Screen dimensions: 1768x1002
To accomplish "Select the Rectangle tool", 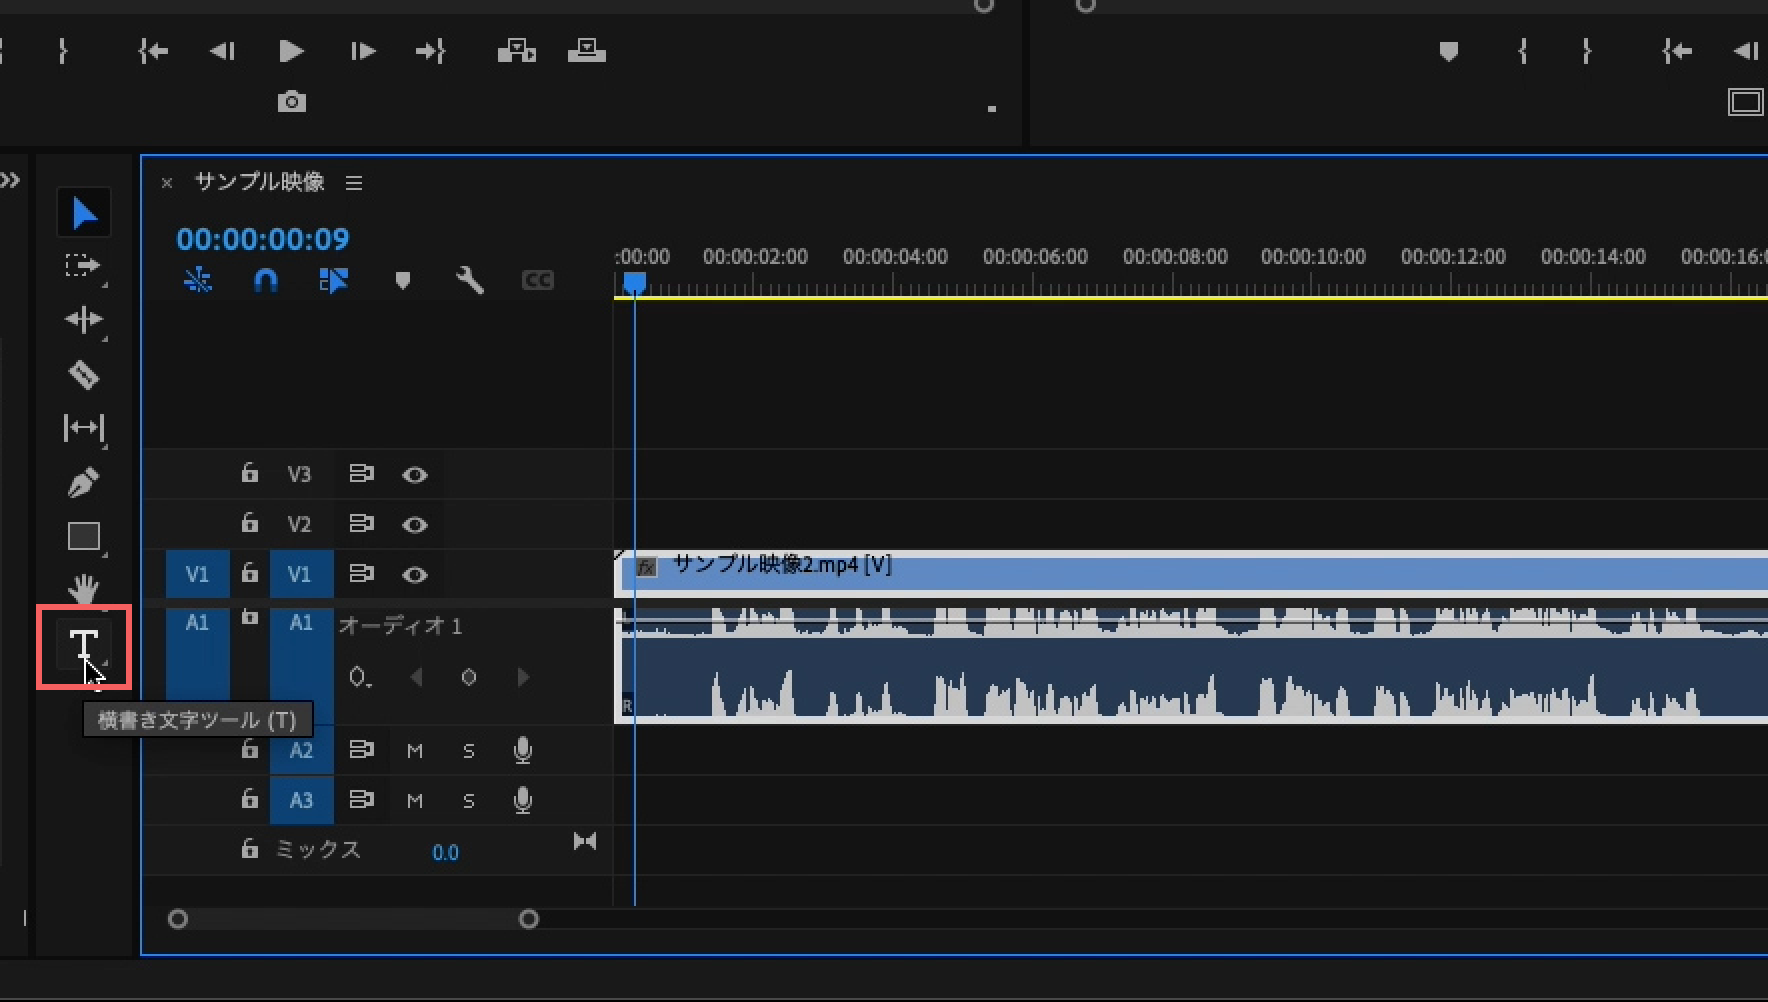I will click(x=83, y=536).
